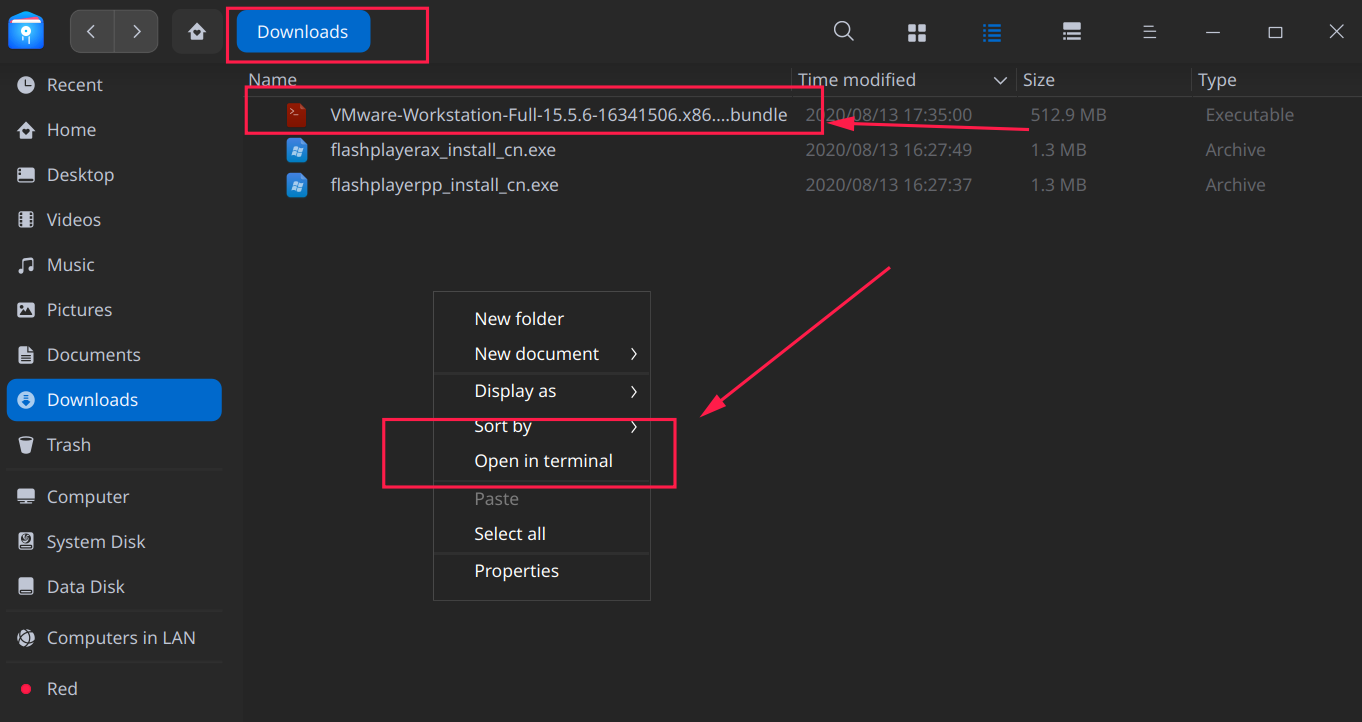Image resolution: width=1362 pixels, height=722 pixels.
Task: Choose Select all from the context menu
Action: pyautogui.click(x=510, y=533)
